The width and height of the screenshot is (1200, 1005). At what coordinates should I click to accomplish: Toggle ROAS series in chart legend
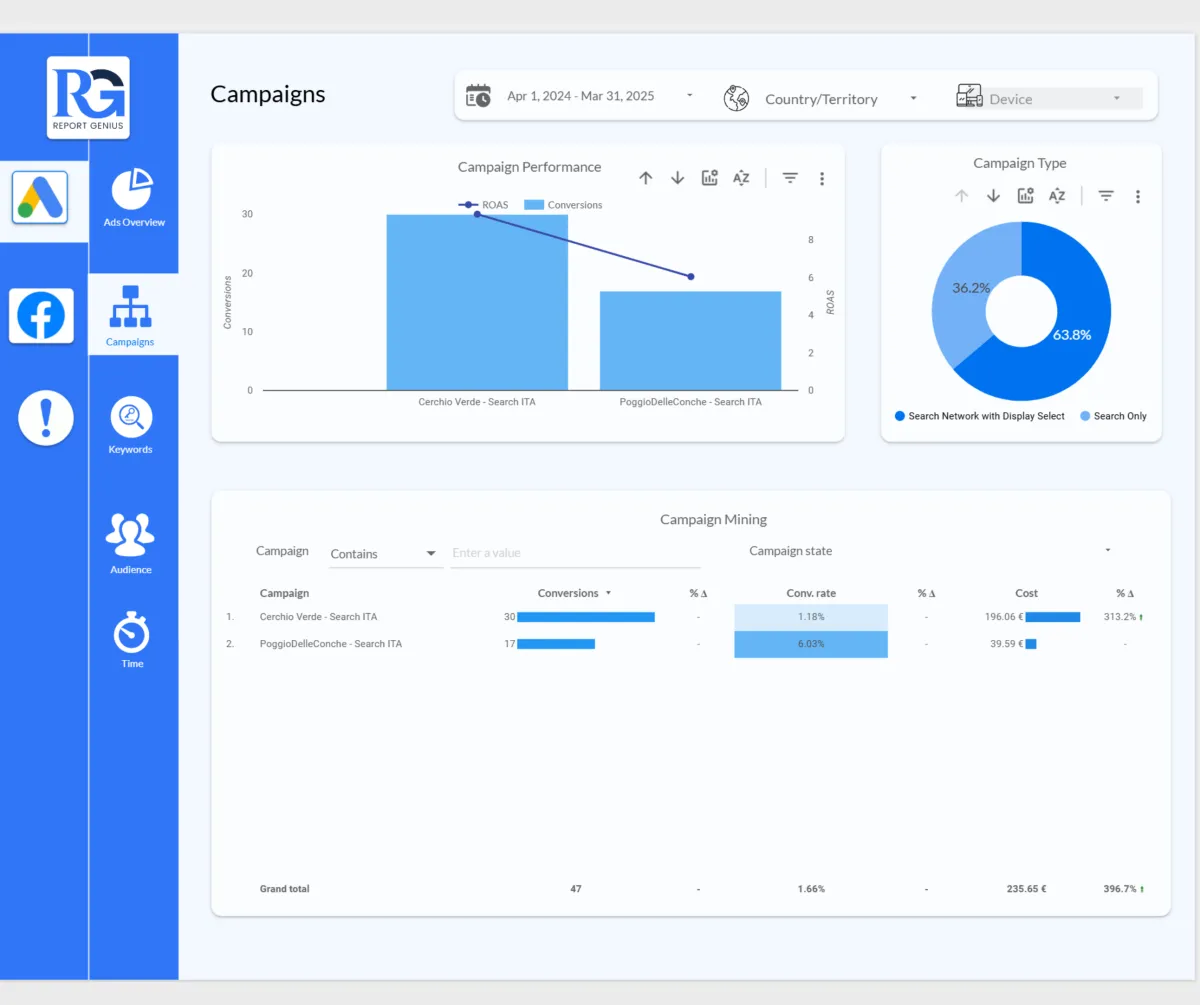click(484, 205)
